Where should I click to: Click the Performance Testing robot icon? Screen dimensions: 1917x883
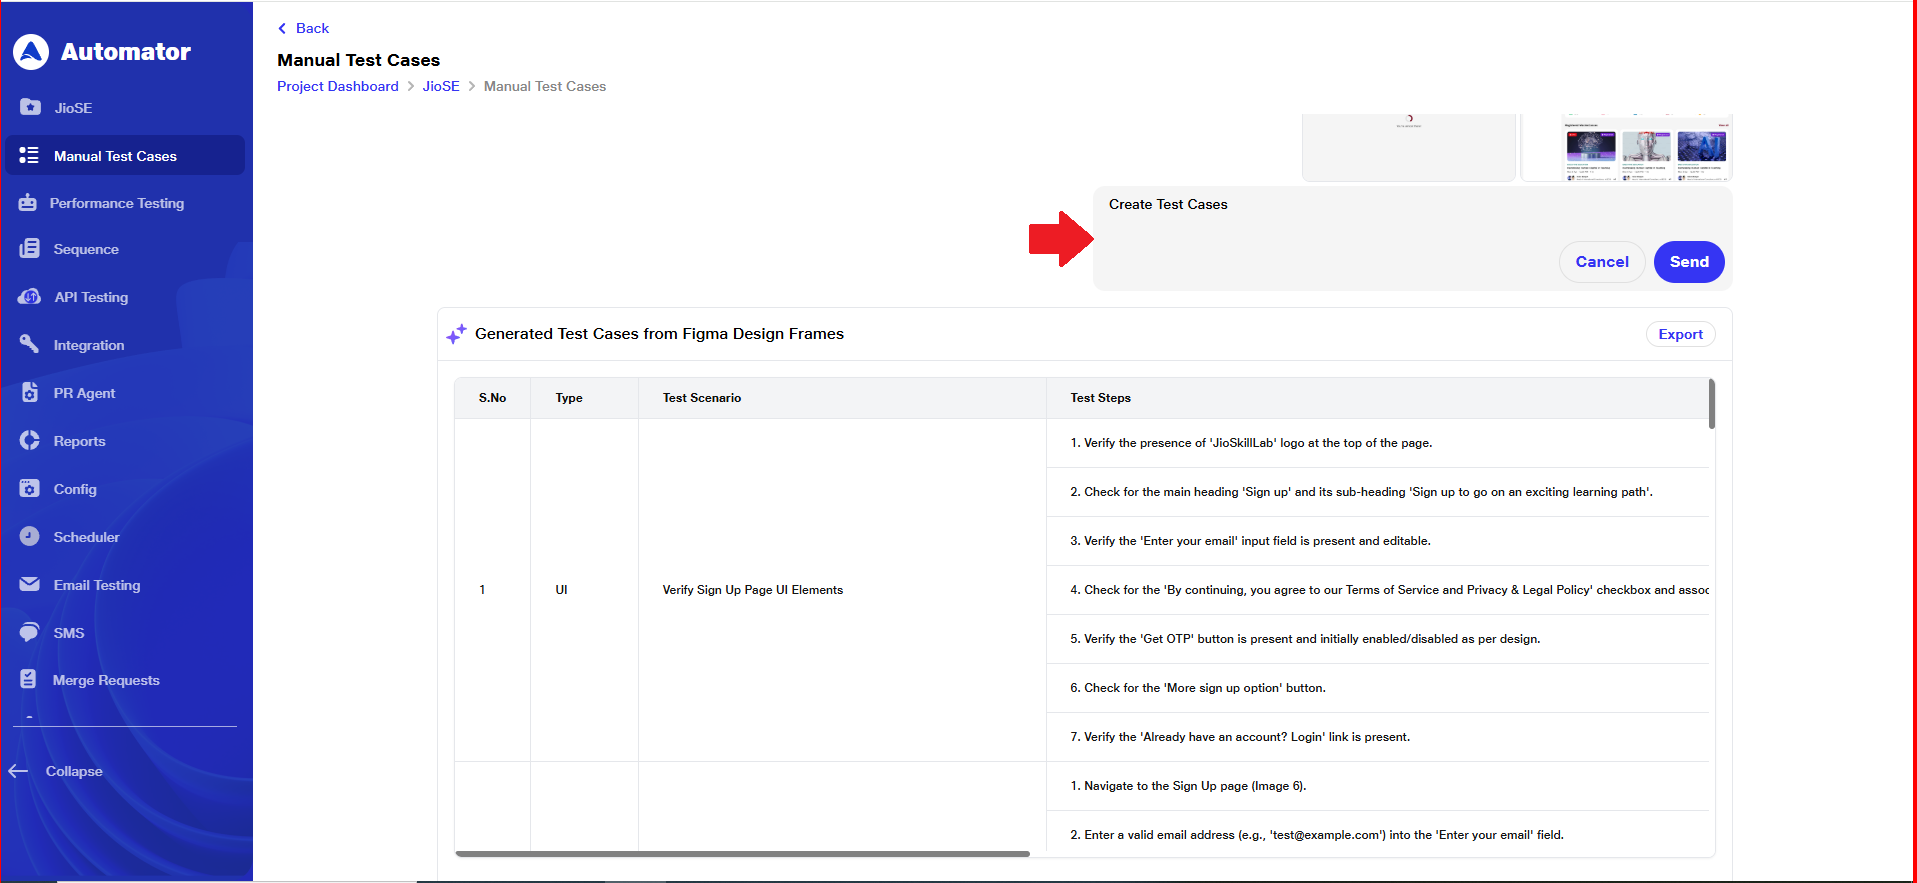coord(28,203)
